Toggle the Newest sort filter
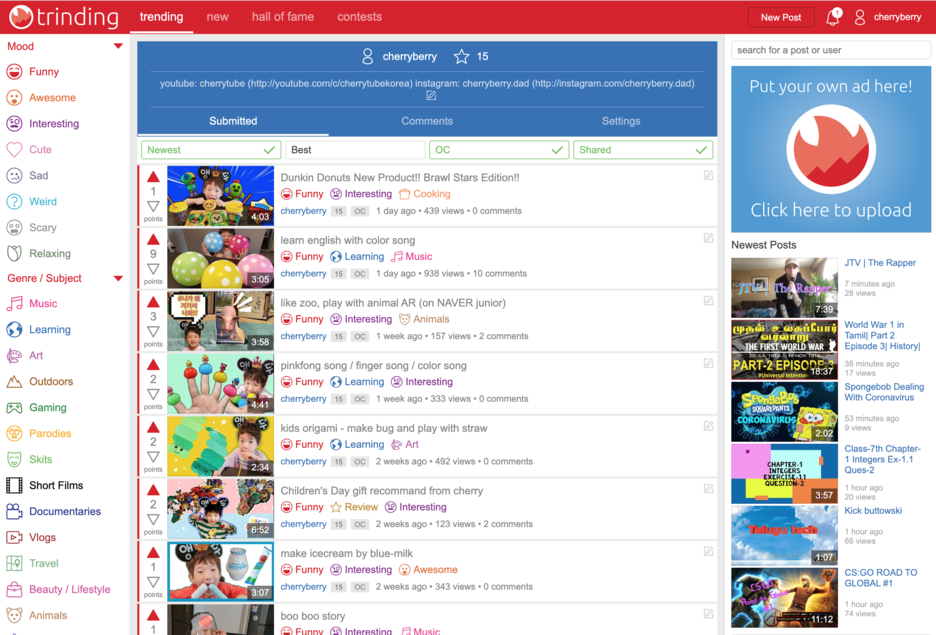The height and width of the screenshot is (635, 936). click(210, 150)
